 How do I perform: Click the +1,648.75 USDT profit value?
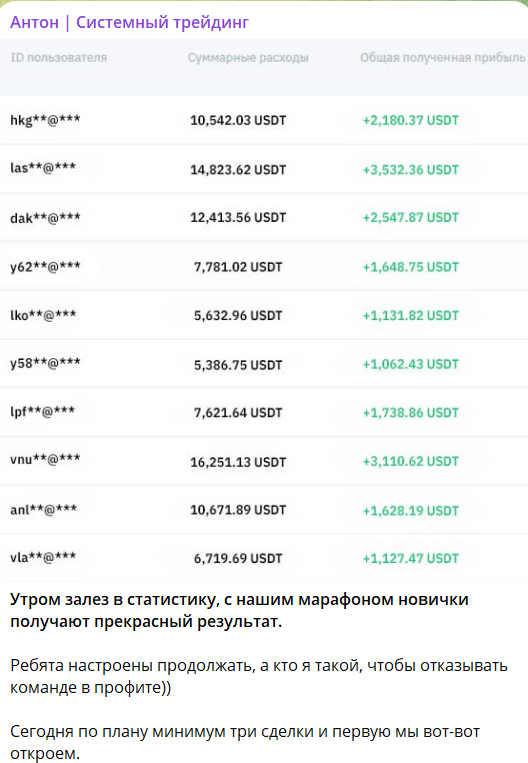pyautogui.click(x=411, y=267)
